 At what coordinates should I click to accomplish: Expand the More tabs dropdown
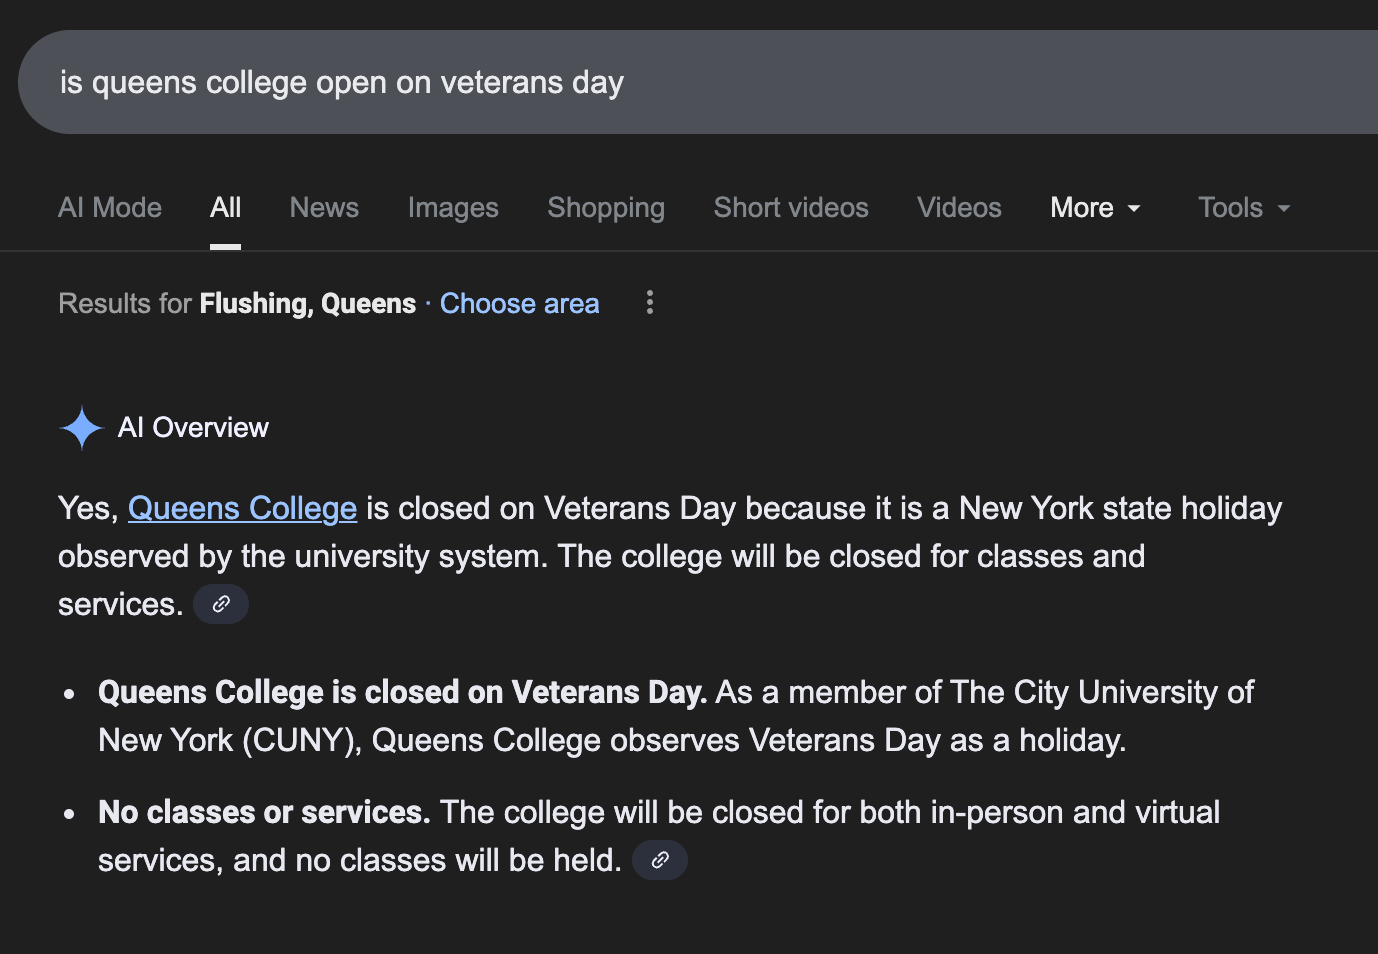[1095, 208]
